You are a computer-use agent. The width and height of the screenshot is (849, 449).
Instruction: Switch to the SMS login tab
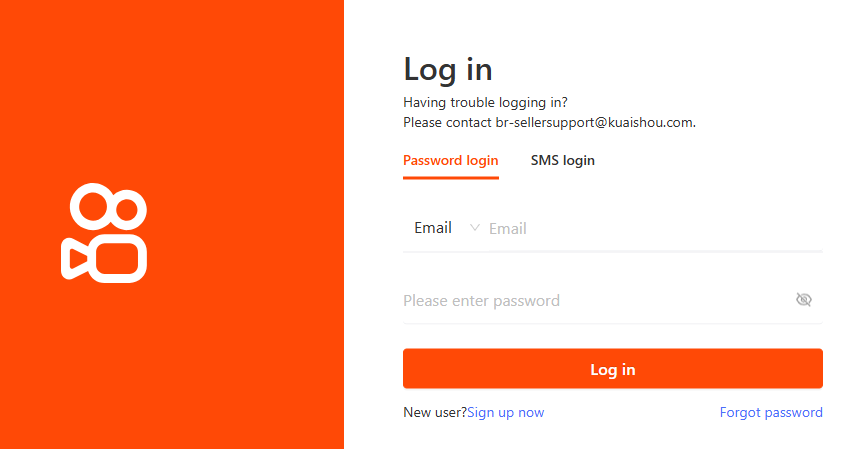coord(563,161)
